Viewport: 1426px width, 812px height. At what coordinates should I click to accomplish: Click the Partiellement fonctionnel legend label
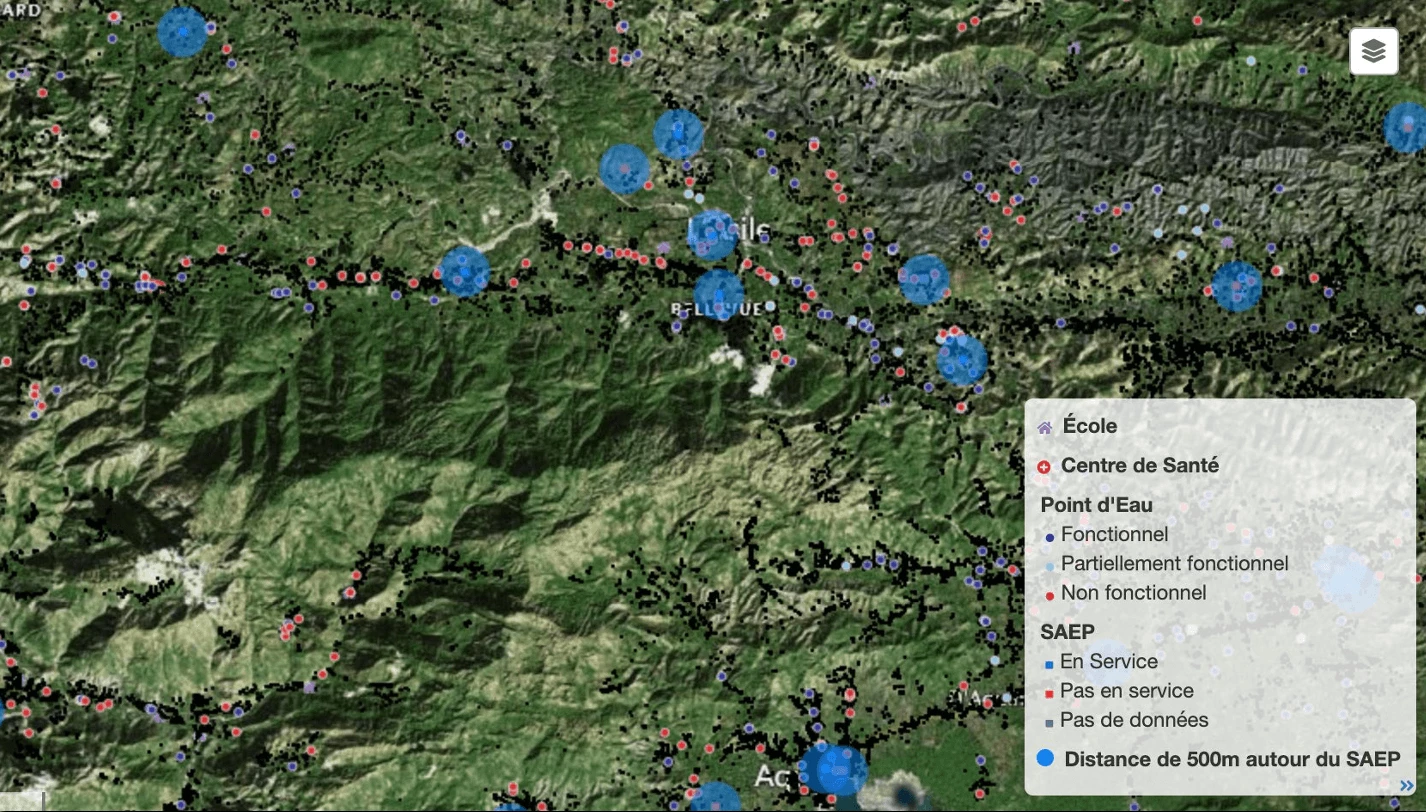pyautogui.click(x=1174, y=563)
